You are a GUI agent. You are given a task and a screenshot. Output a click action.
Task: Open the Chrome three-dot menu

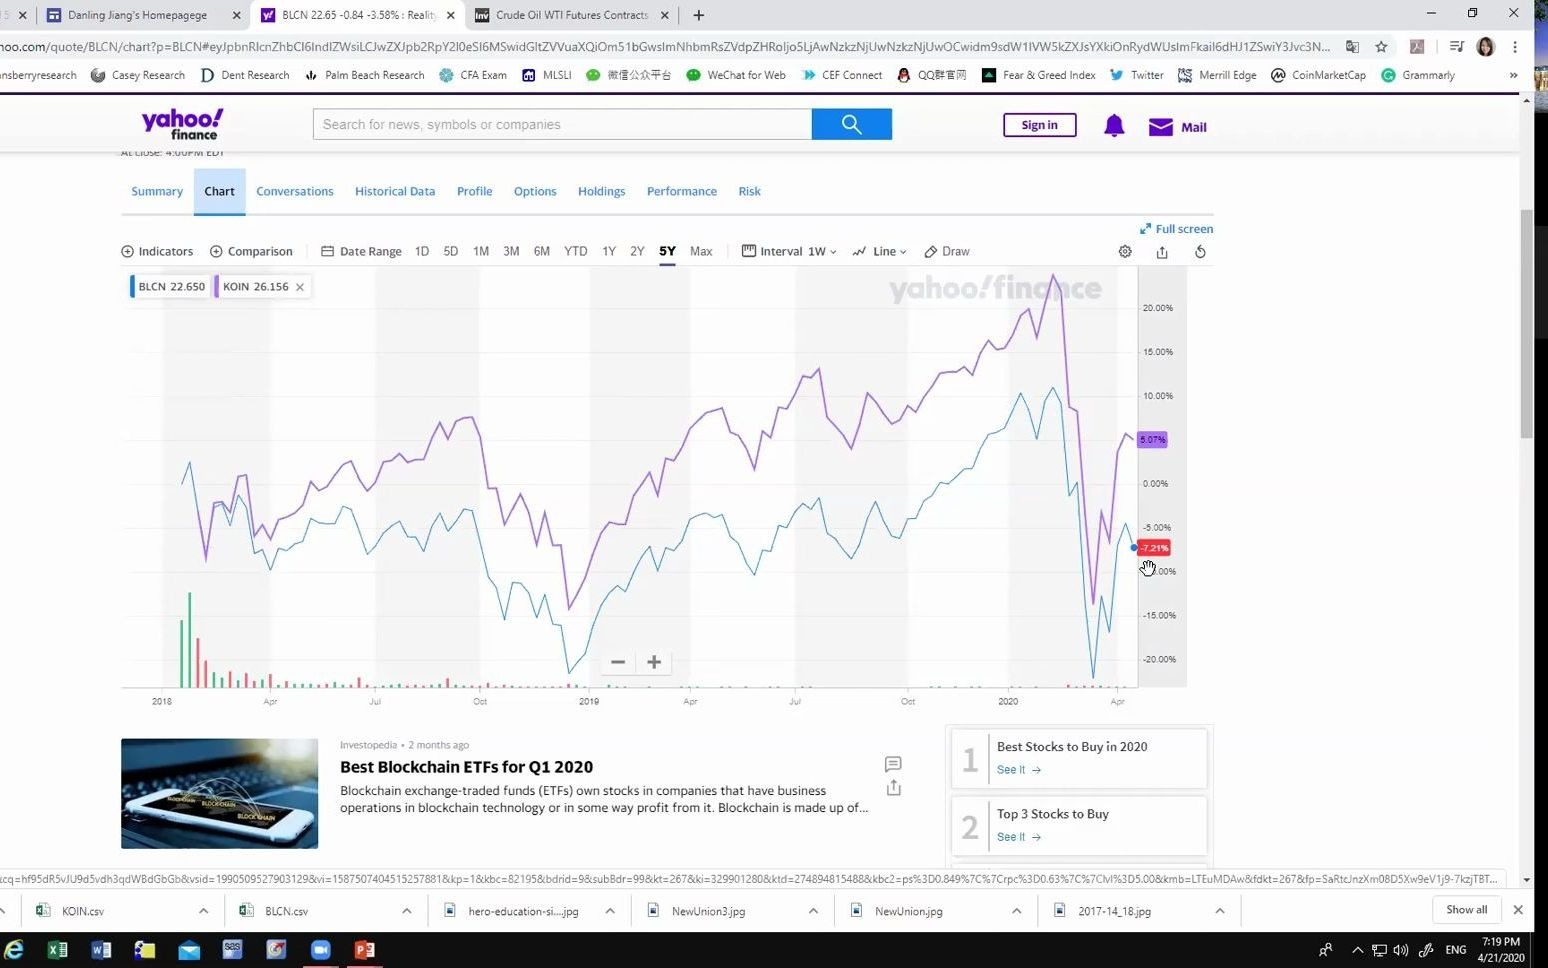pos(1515,46)
